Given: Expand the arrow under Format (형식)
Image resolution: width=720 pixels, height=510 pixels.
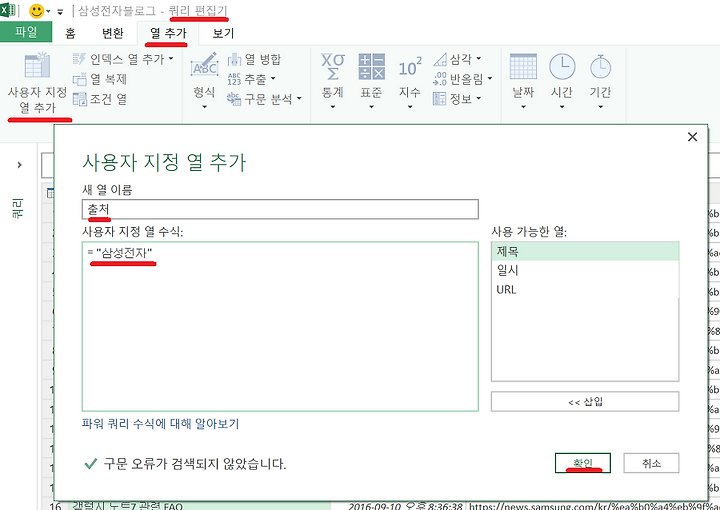Looking at the screenshot, I should coord(204,106).
